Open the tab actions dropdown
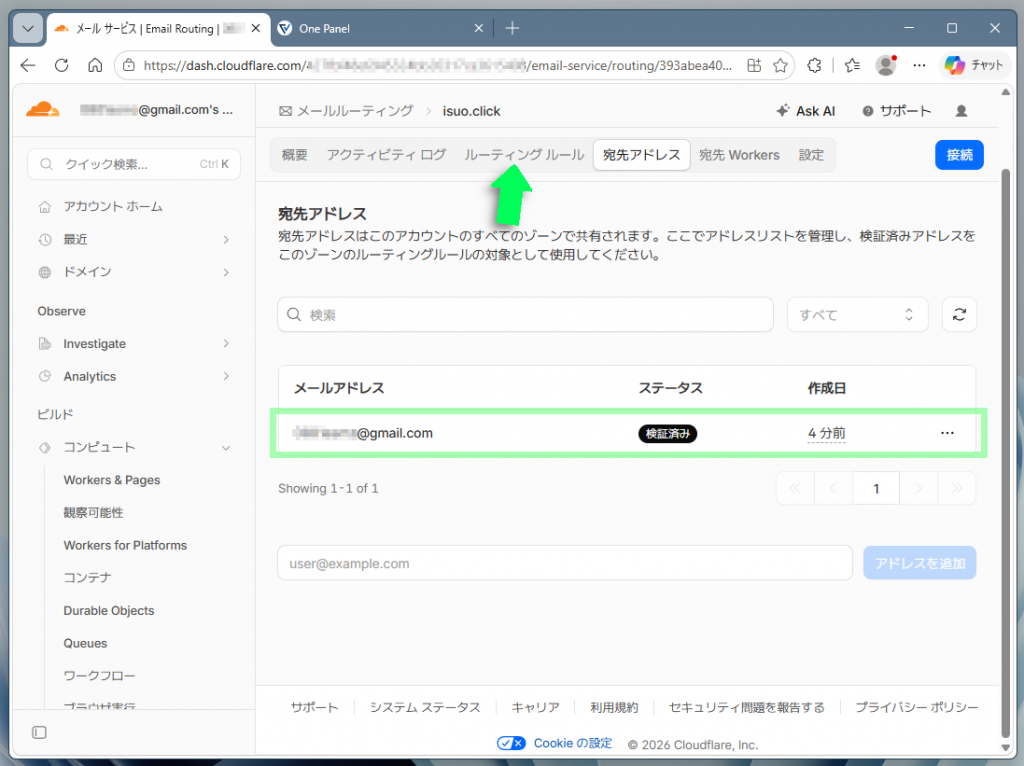The image size is (1024, 766). (28, 29)
